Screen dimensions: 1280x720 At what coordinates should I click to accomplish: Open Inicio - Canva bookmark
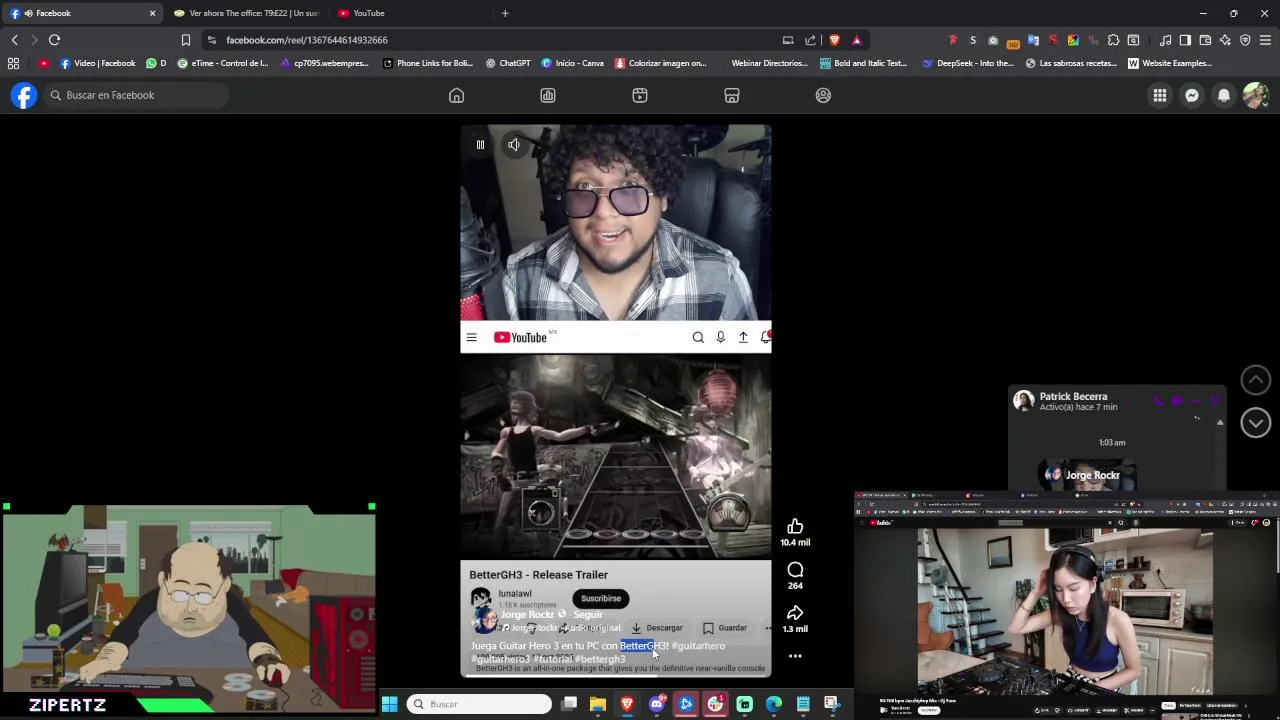click(x=573, y=63)
